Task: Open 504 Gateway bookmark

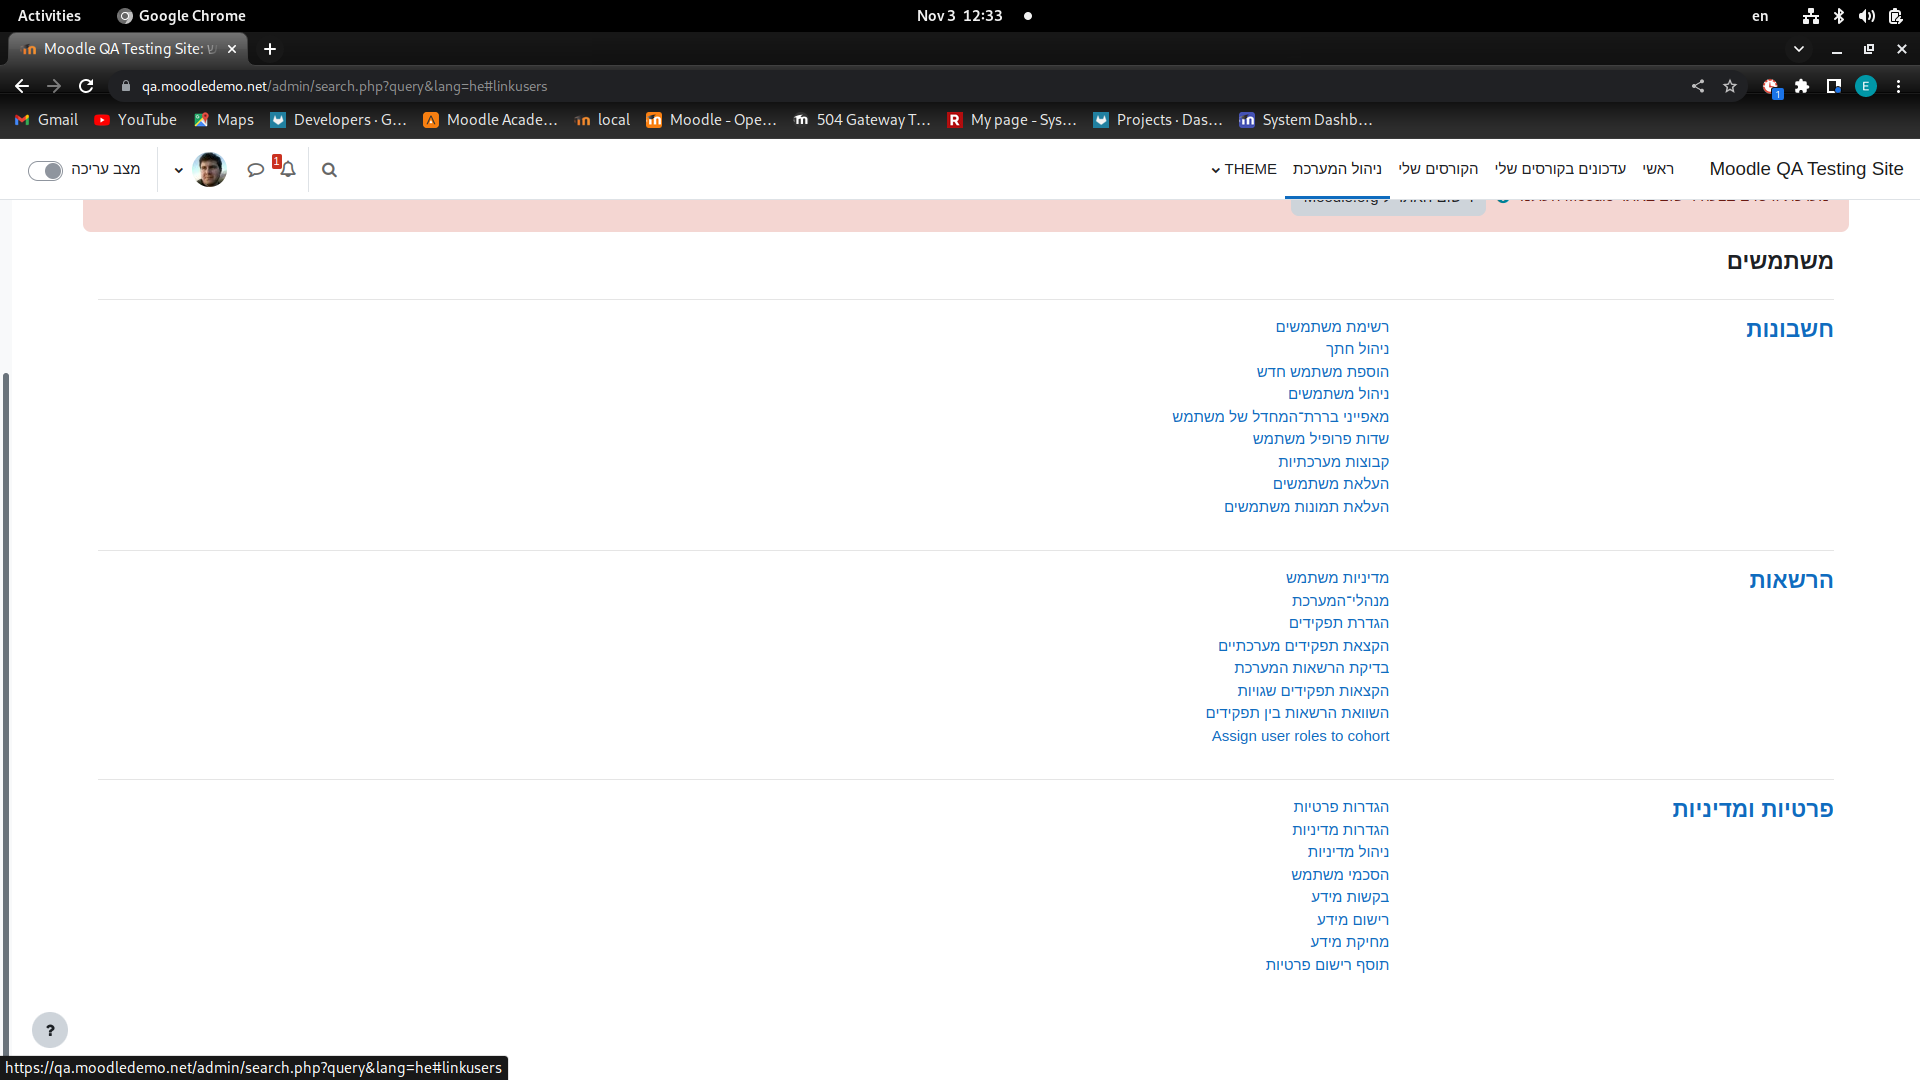Action: coord(862,120)
